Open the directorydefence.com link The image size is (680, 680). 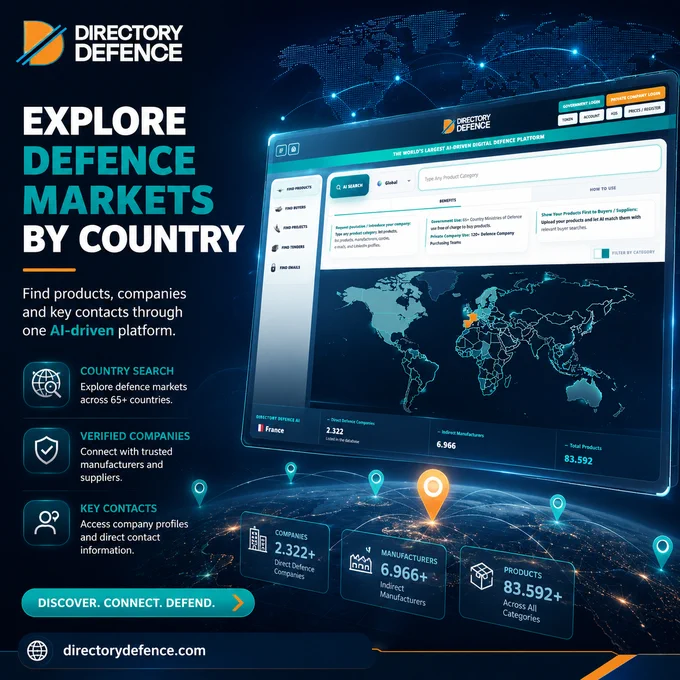134,651
